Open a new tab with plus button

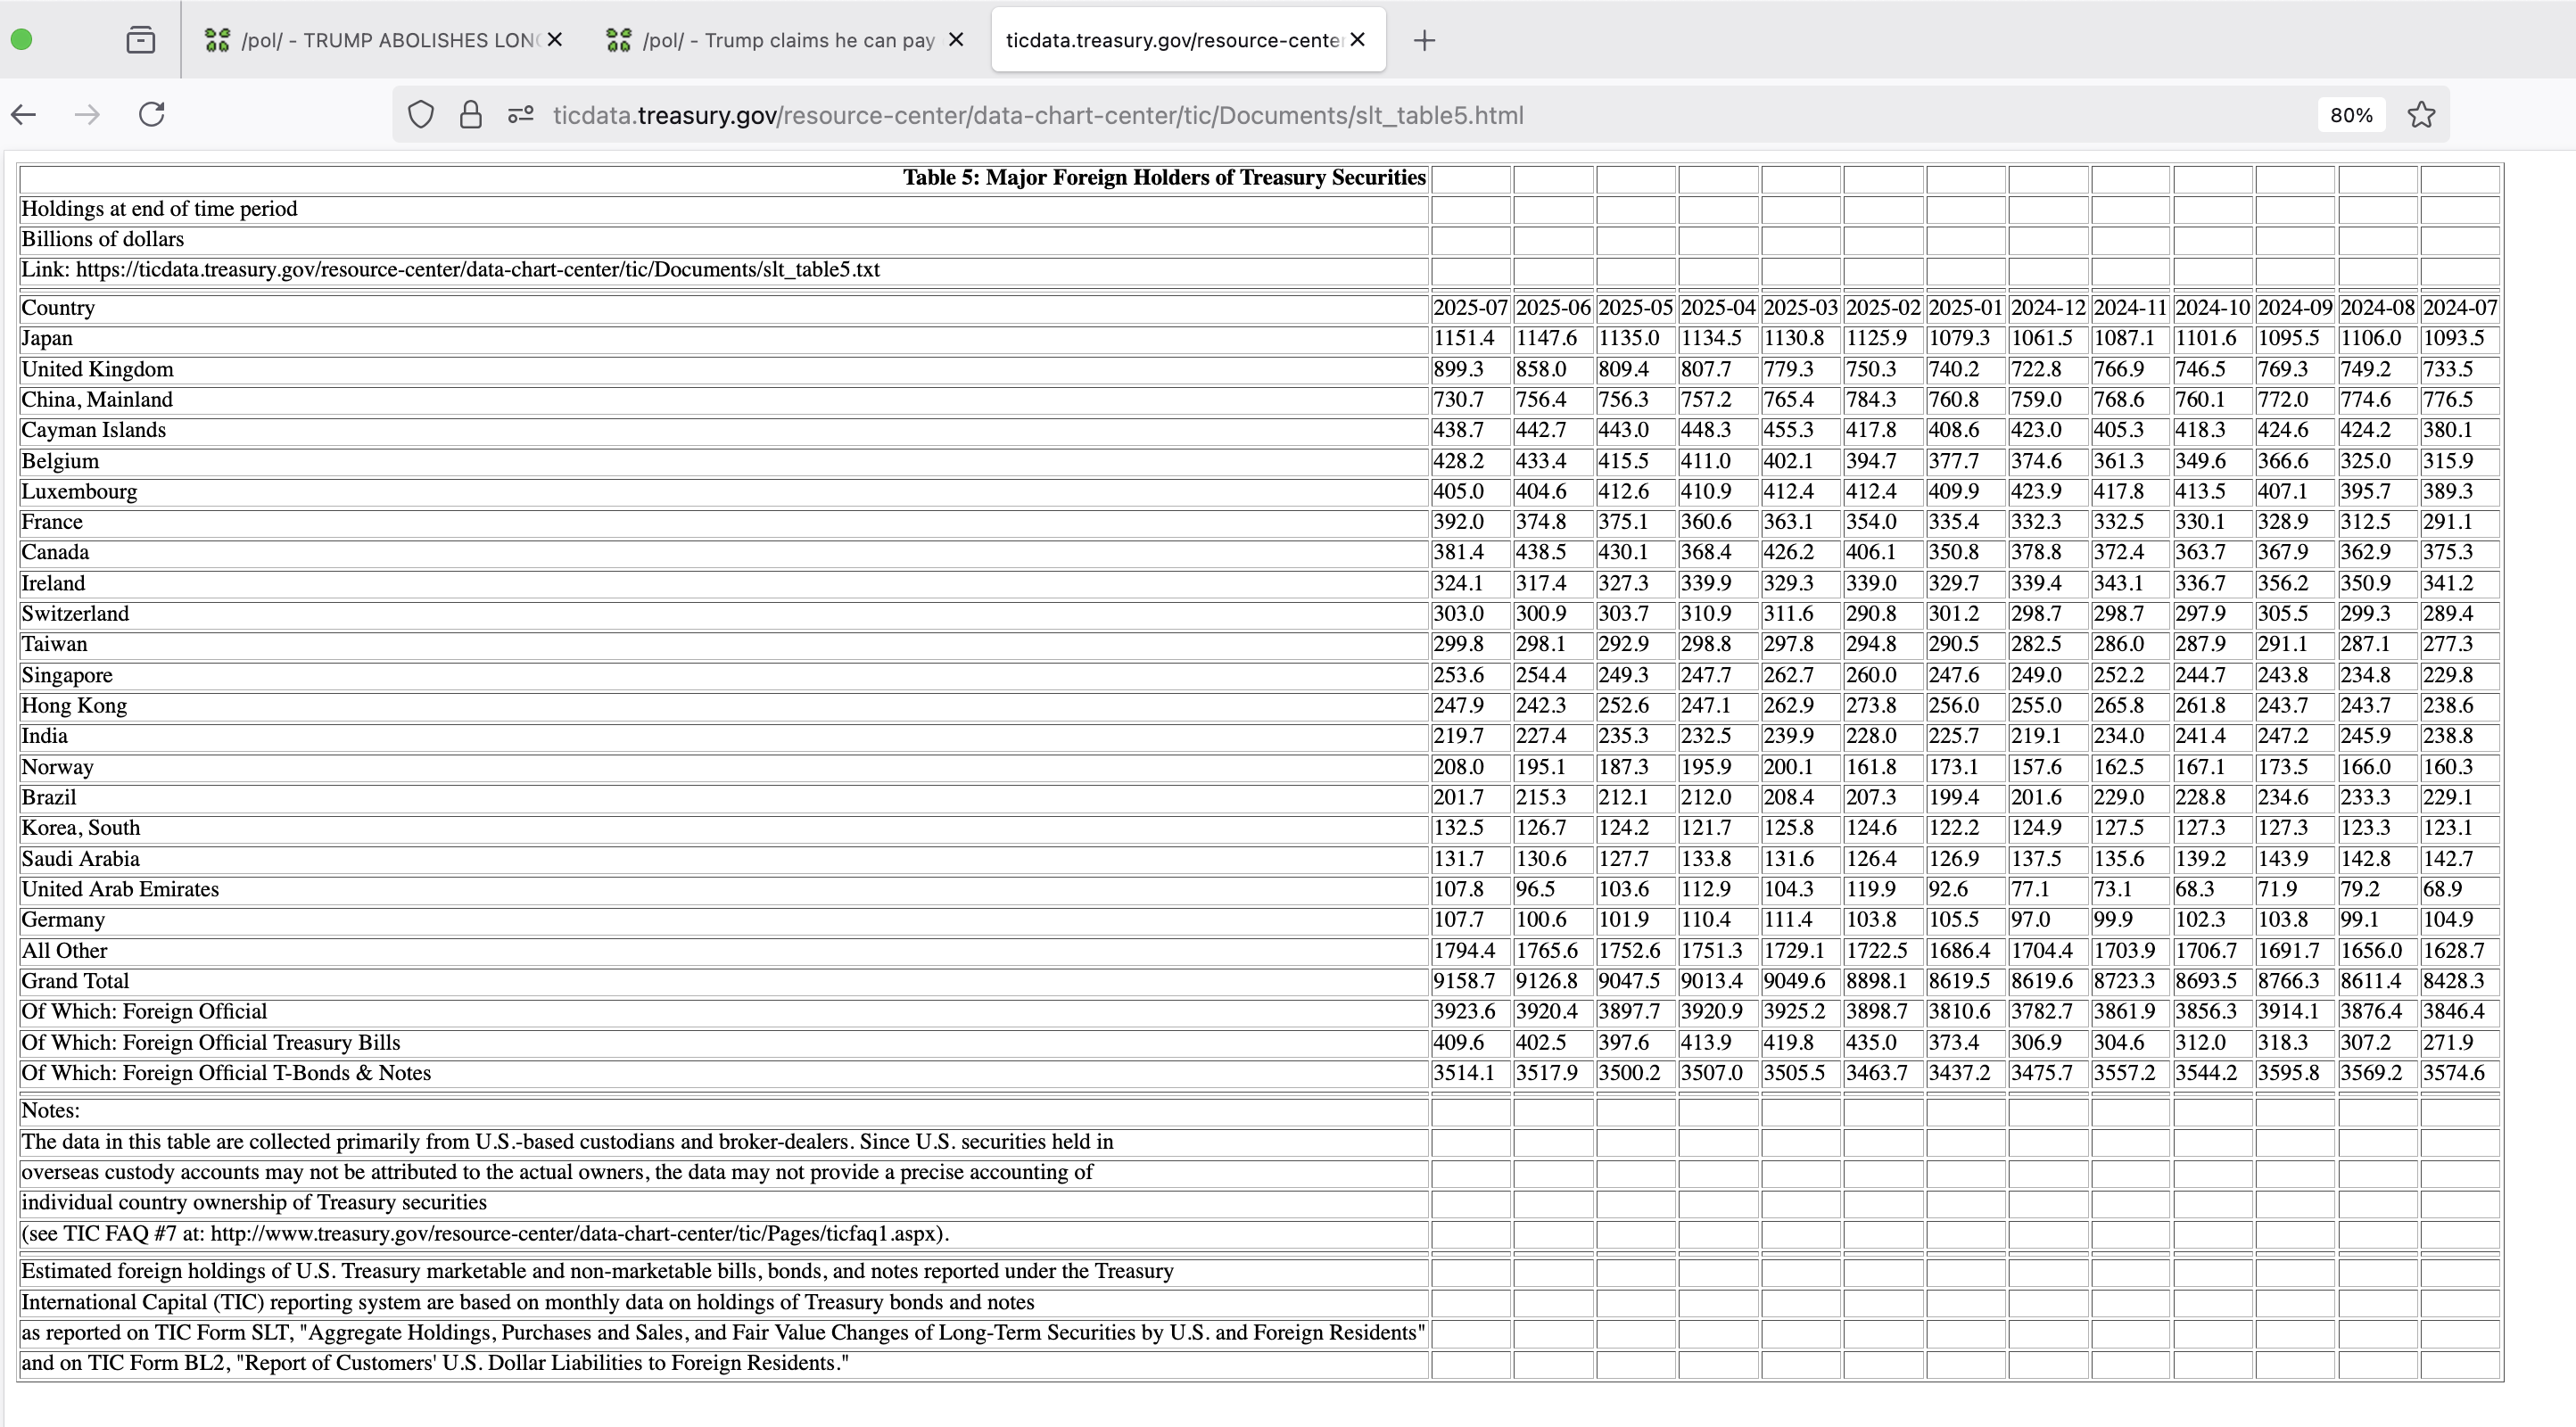pyautogui.click(x=1424, y=40)
